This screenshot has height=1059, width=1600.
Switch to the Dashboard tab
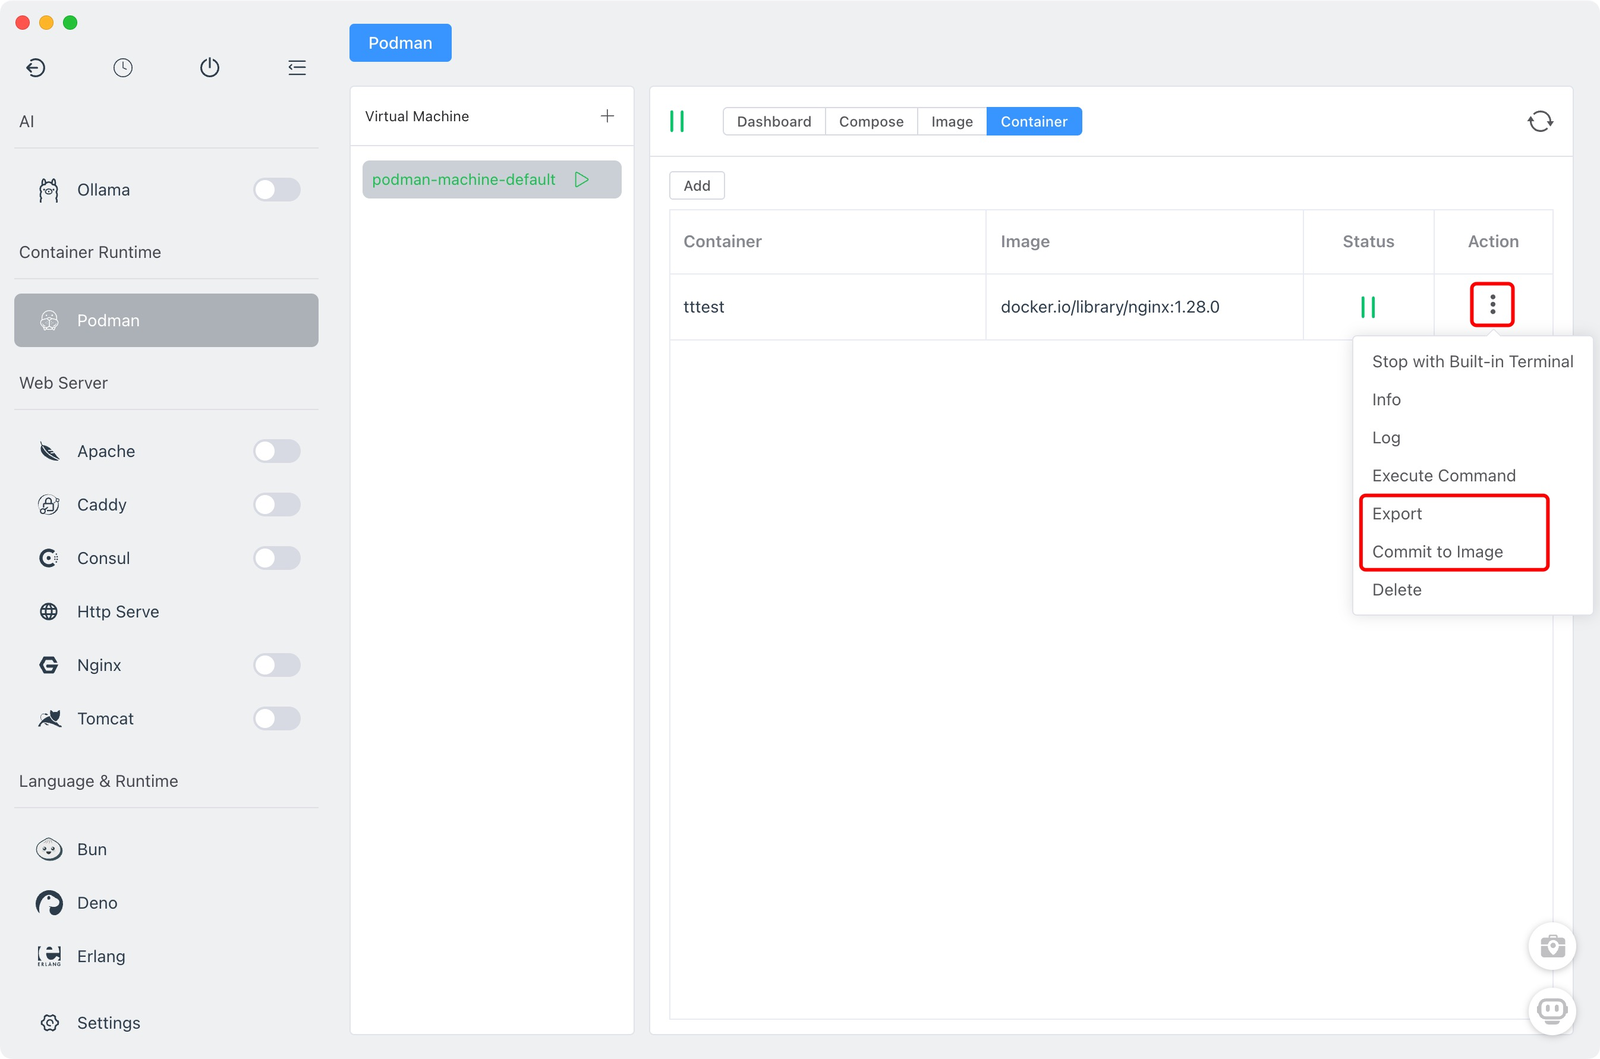click(x=774, y=121)
